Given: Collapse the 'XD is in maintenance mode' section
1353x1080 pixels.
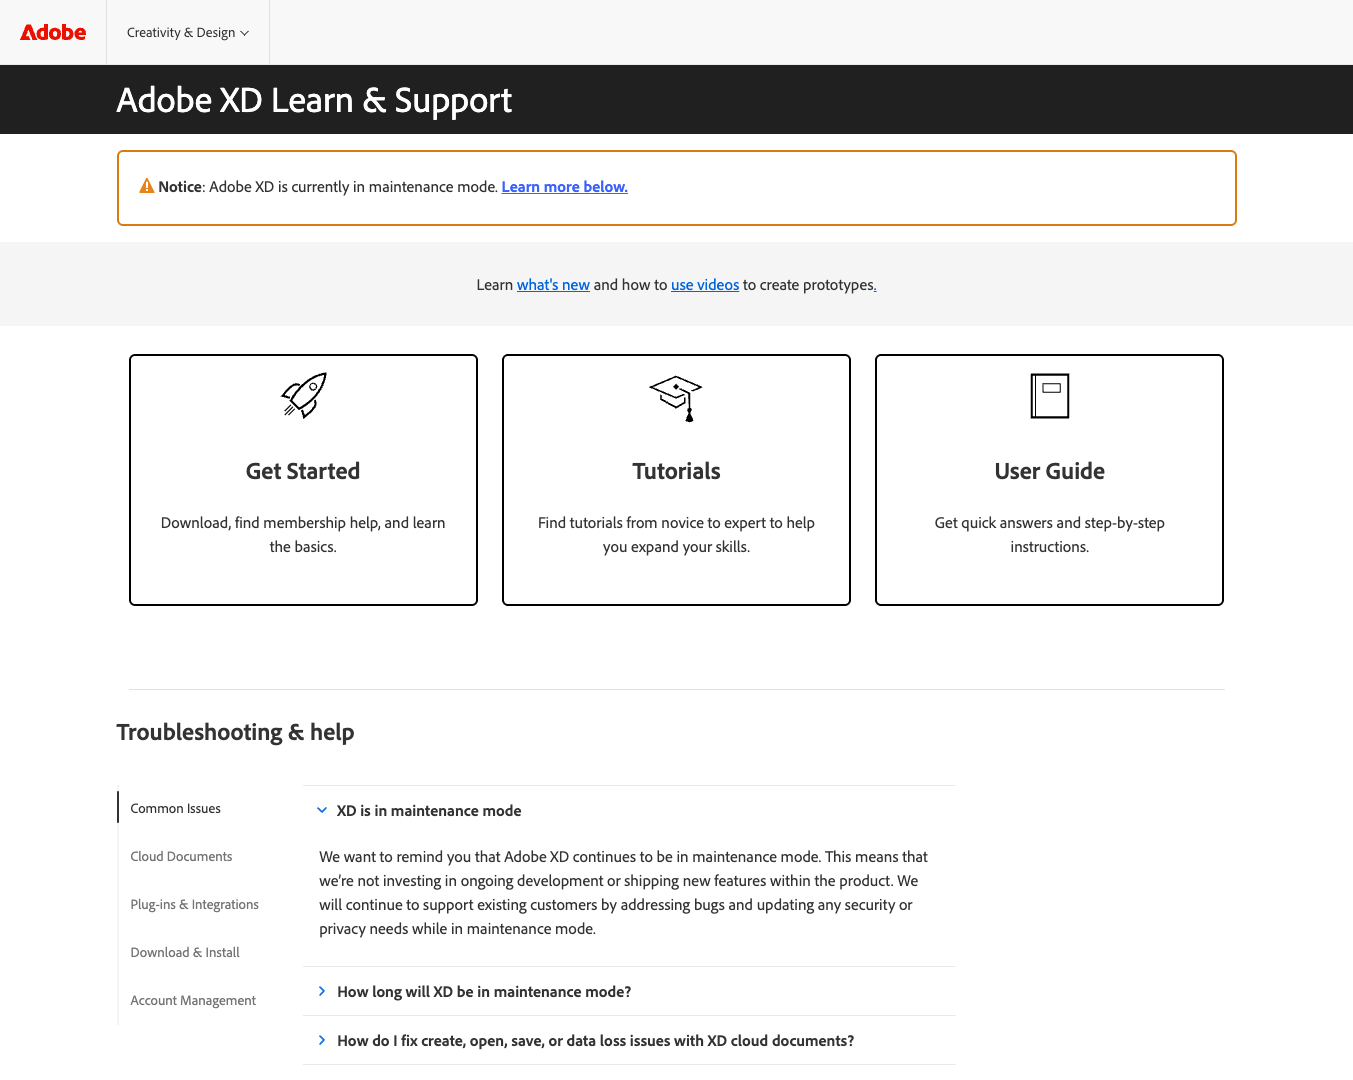Looking at the screenshot, I should [428, 810].
